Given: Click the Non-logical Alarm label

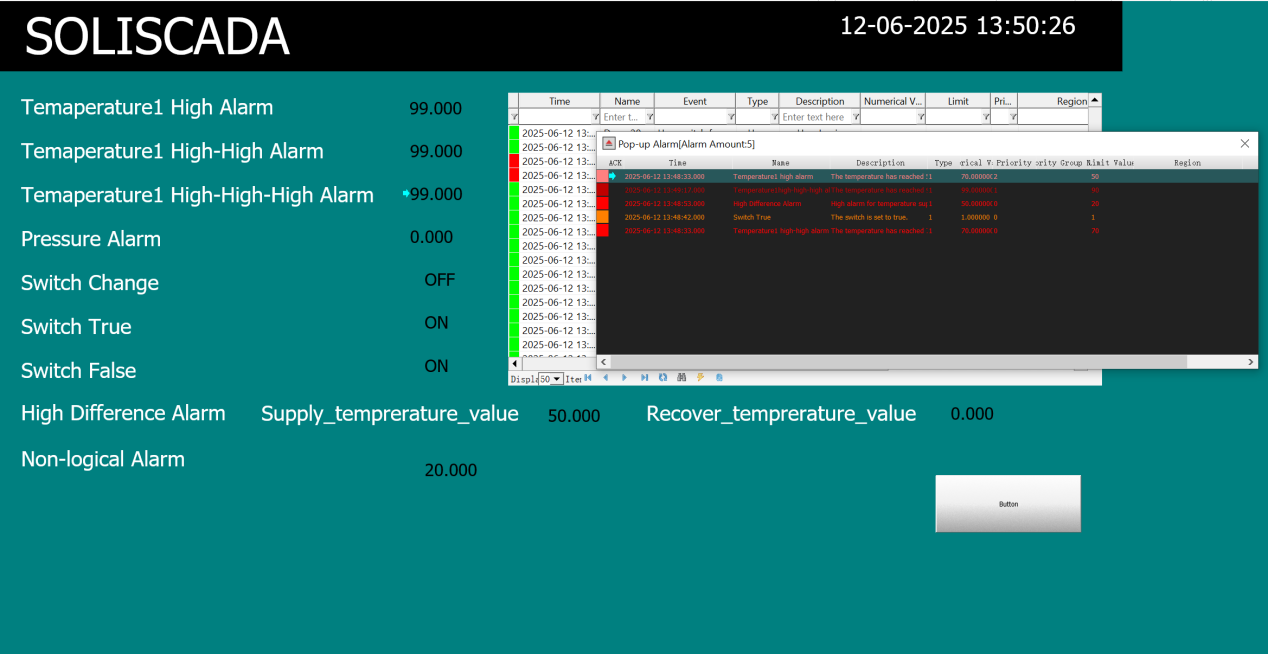Looking at the screenshot, I should click(103, 459).
